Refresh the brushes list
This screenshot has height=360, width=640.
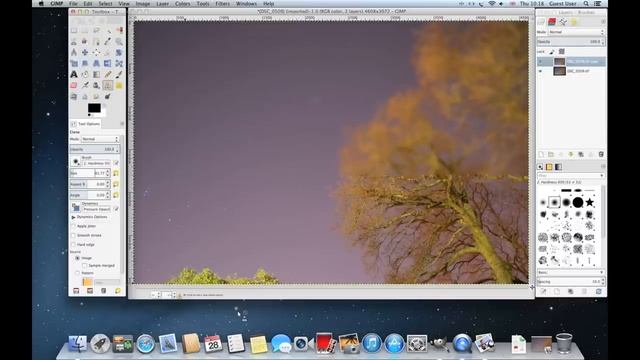point(599,291)
